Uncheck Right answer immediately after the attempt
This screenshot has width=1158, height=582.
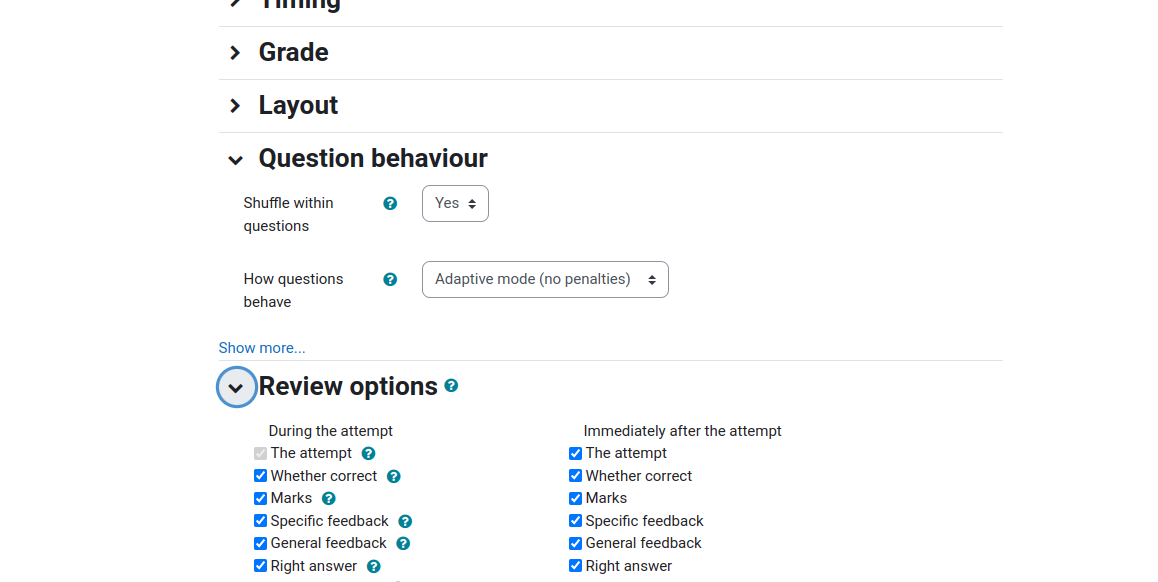point(575,566)
